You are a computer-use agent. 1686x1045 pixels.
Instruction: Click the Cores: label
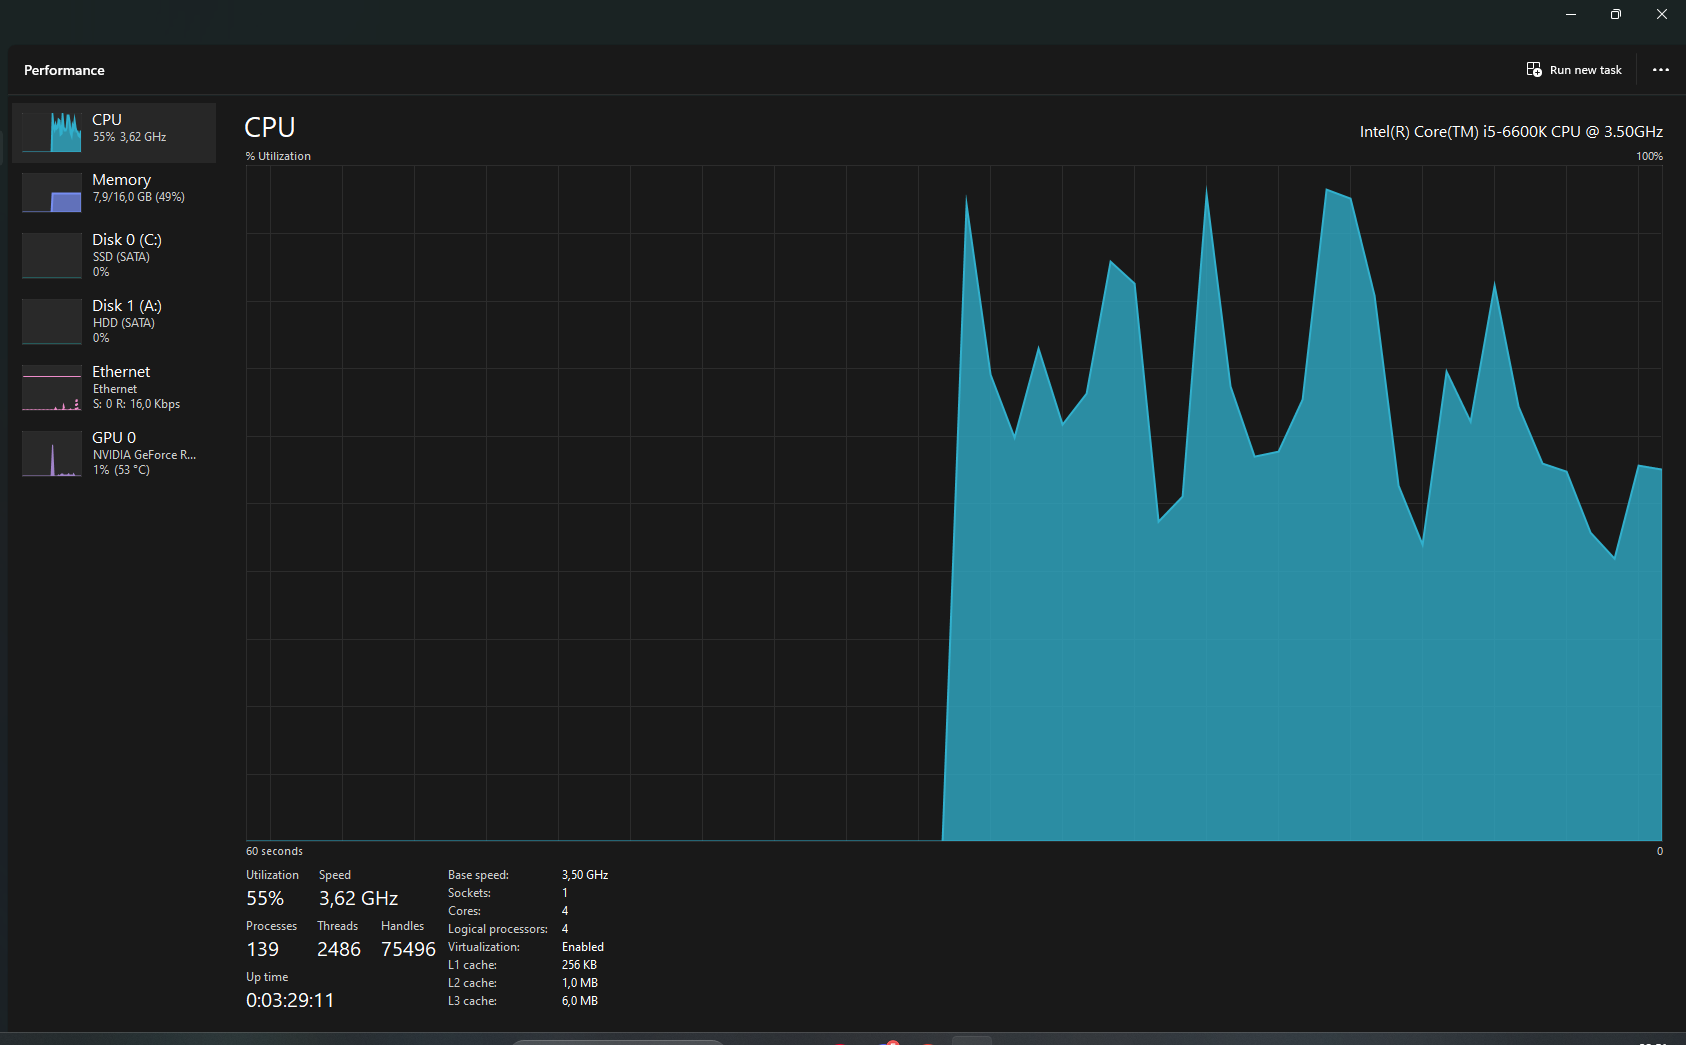tap(464, 911)
